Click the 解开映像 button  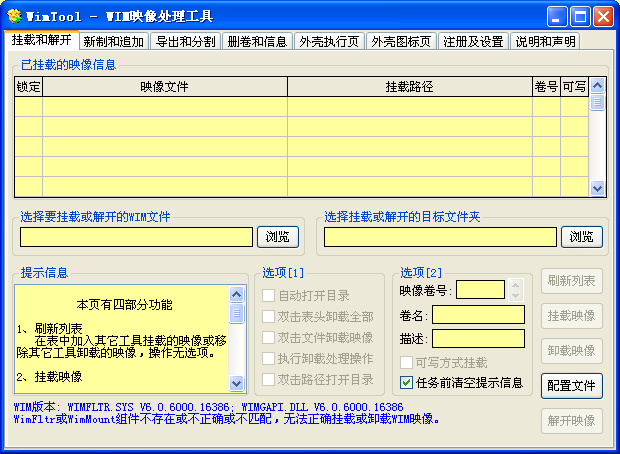[572, 421]
